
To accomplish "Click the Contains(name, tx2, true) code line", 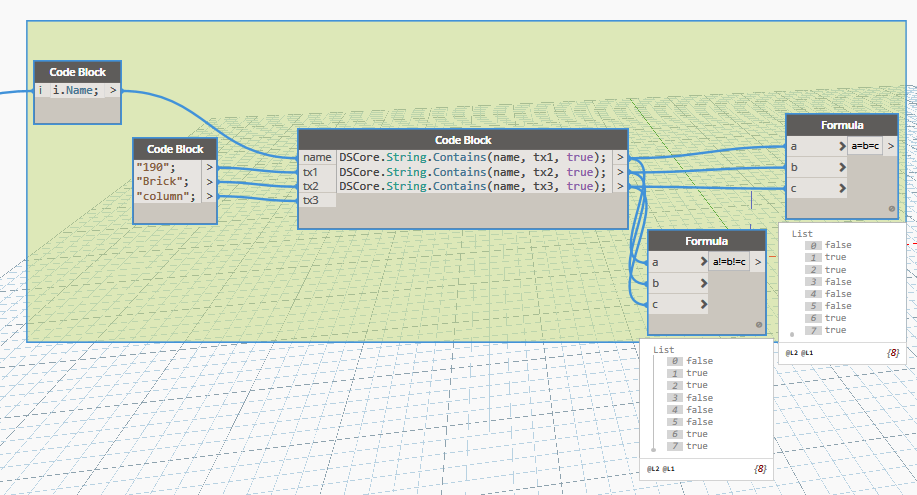I will pyautogui.click(x=473, y=172).
